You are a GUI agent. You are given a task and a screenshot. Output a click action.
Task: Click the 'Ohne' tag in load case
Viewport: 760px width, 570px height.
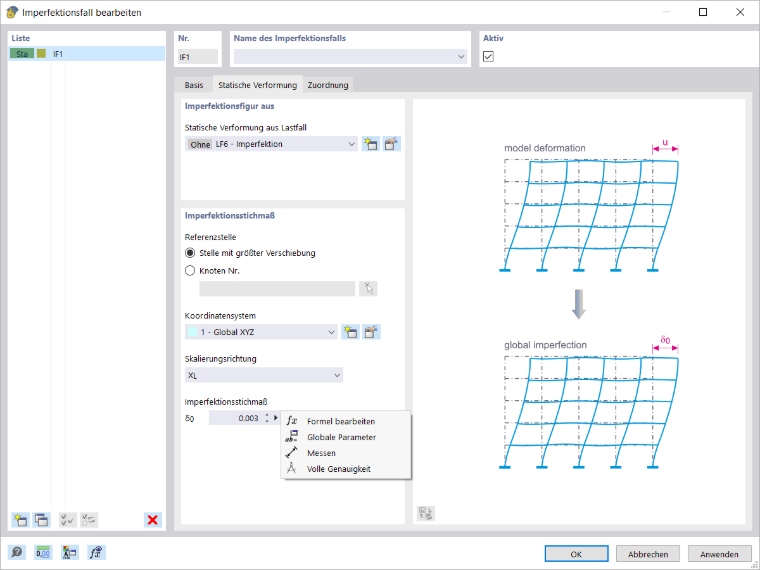coord(200,144)
